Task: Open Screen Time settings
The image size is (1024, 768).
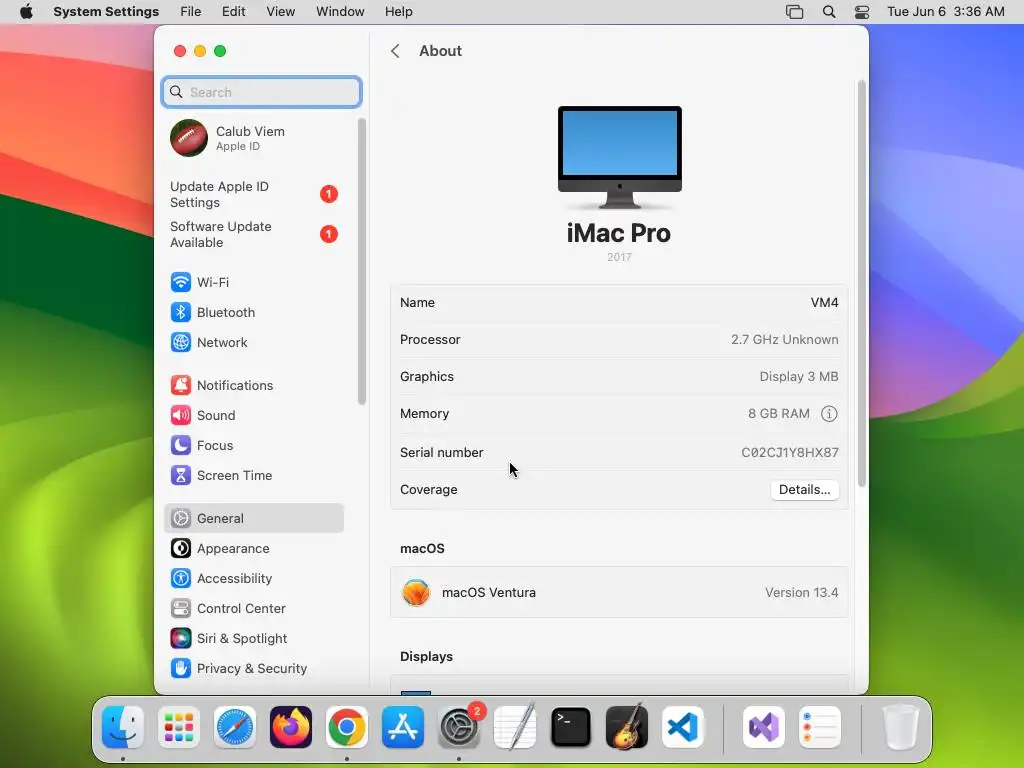Action: tap(254, 475)
